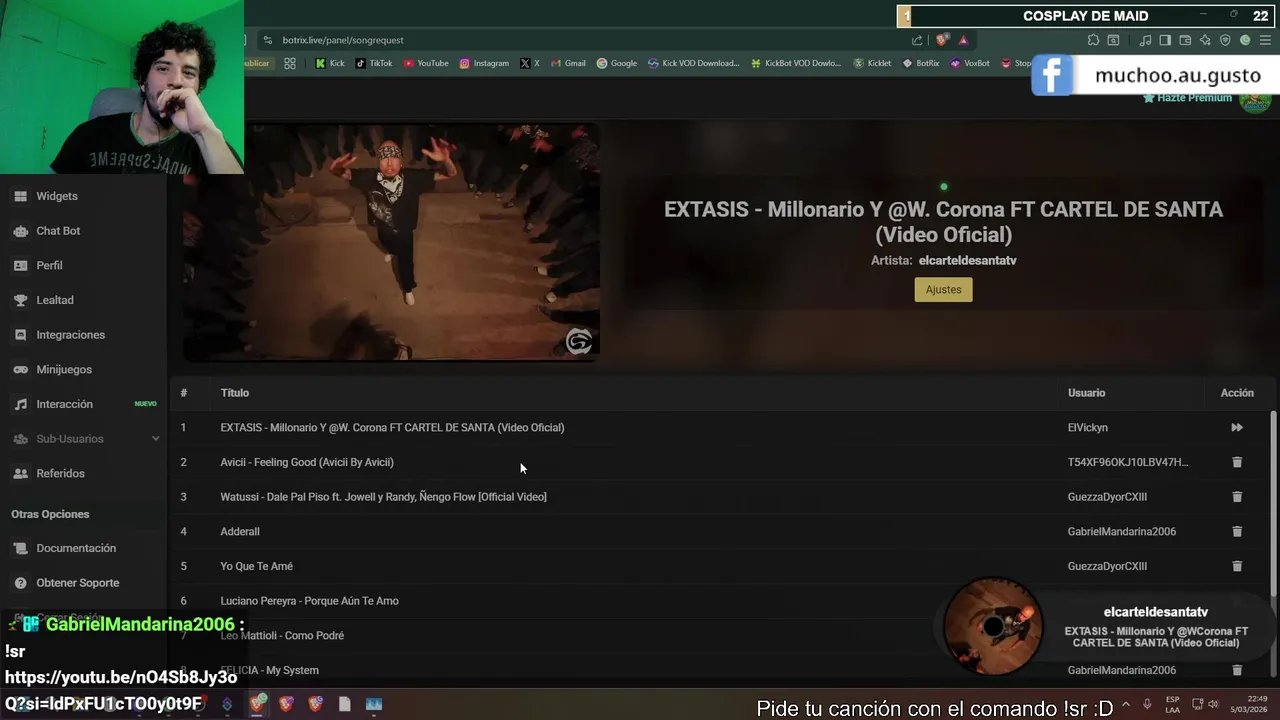Click the Usuario column header
Image resolution: width=1280 pixels, height=720 pixels.
(1086, 393)
